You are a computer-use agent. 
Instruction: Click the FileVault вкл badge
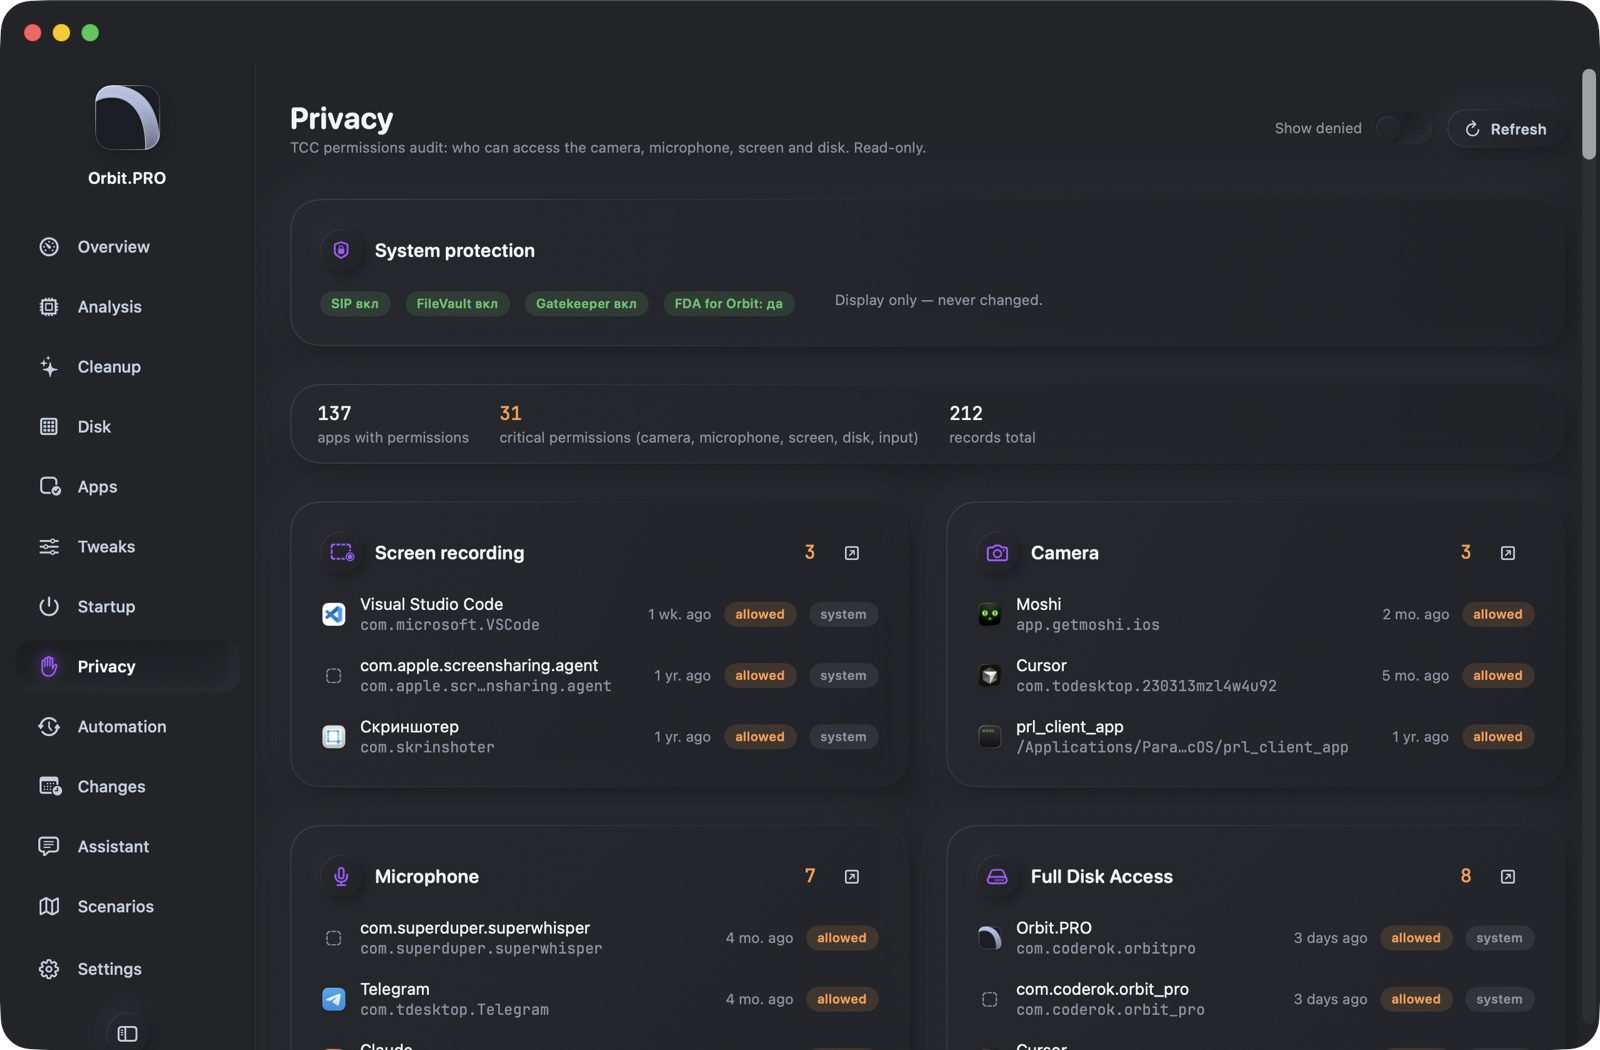coord(457,304)
